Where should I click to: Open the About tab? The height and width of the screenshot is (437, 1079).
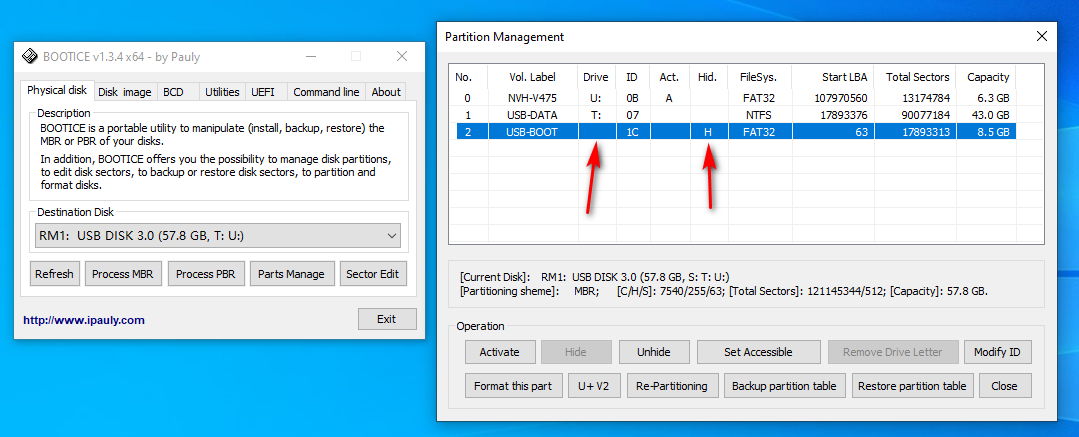point(386,92)
